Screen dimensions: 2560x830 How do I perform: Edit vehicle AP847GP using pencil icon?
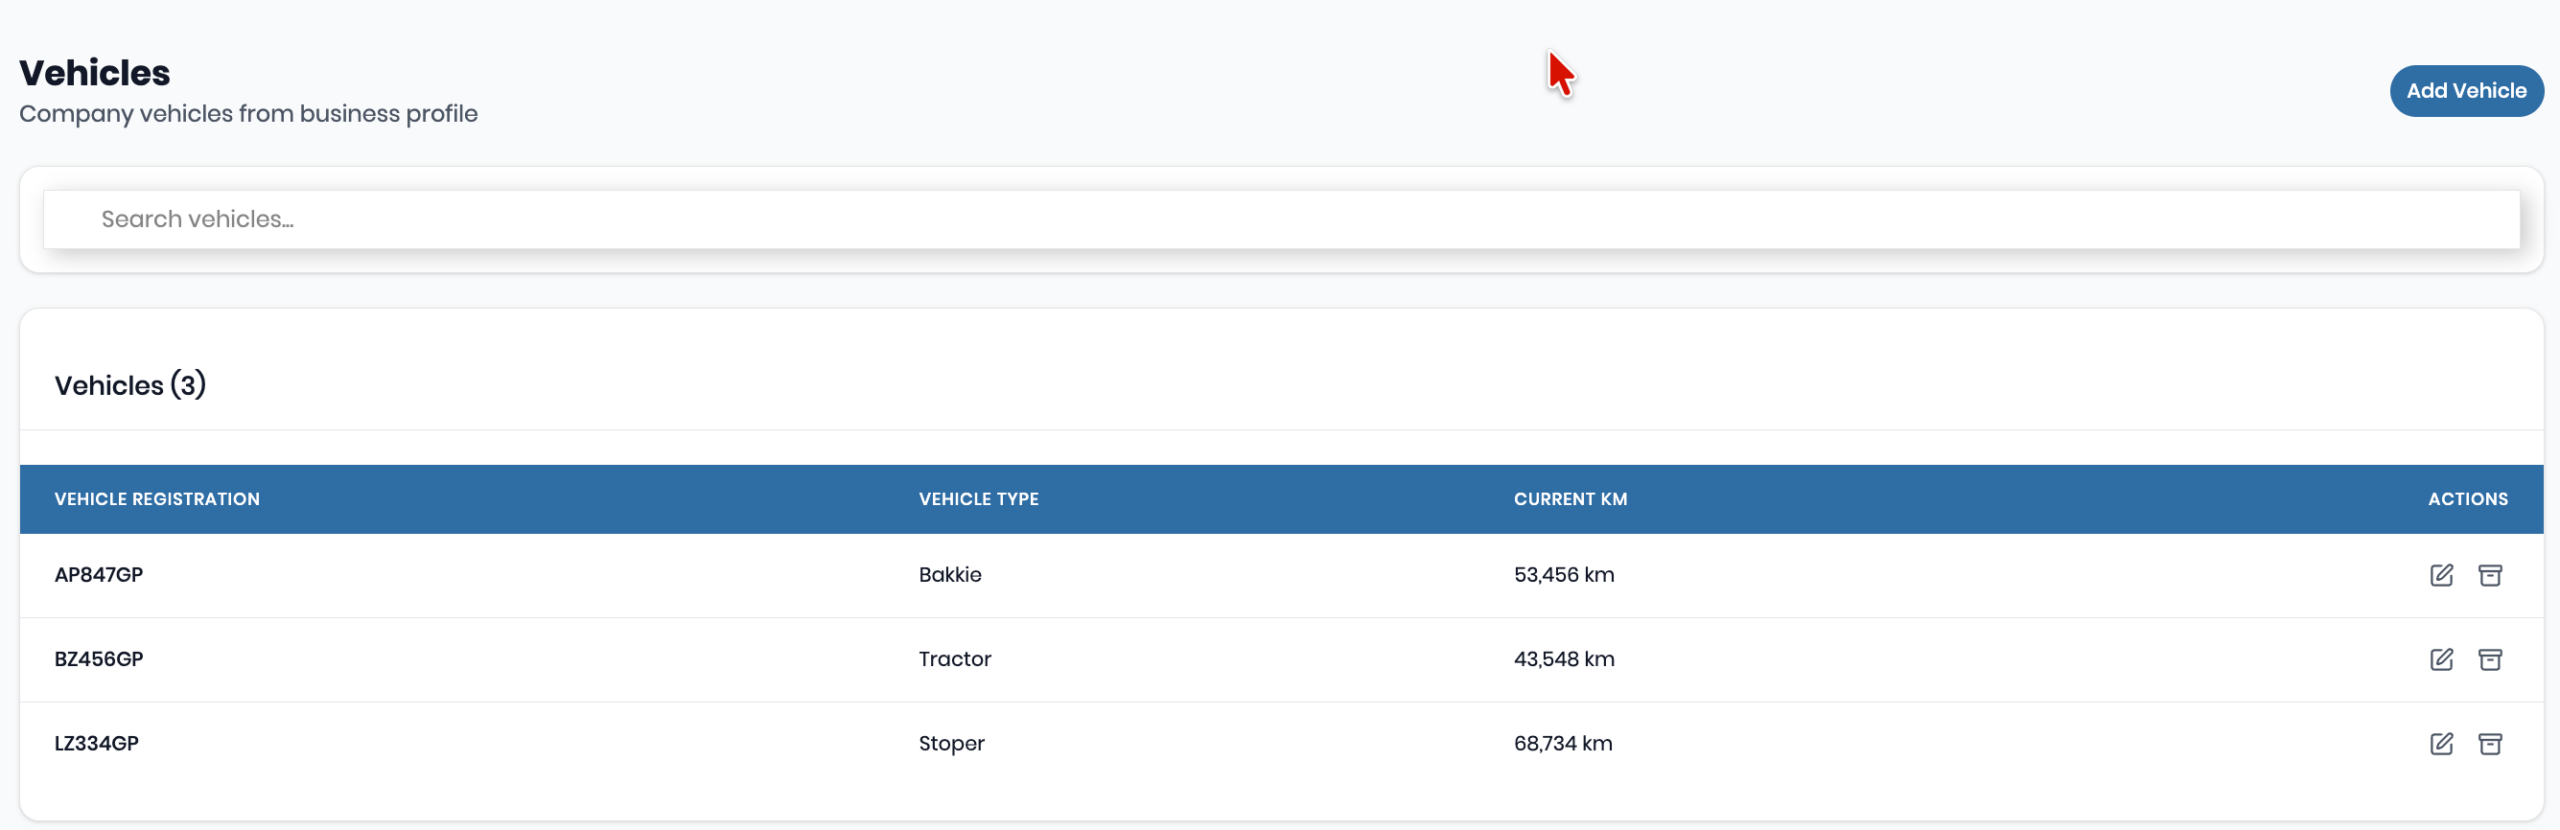(2441, 575)
